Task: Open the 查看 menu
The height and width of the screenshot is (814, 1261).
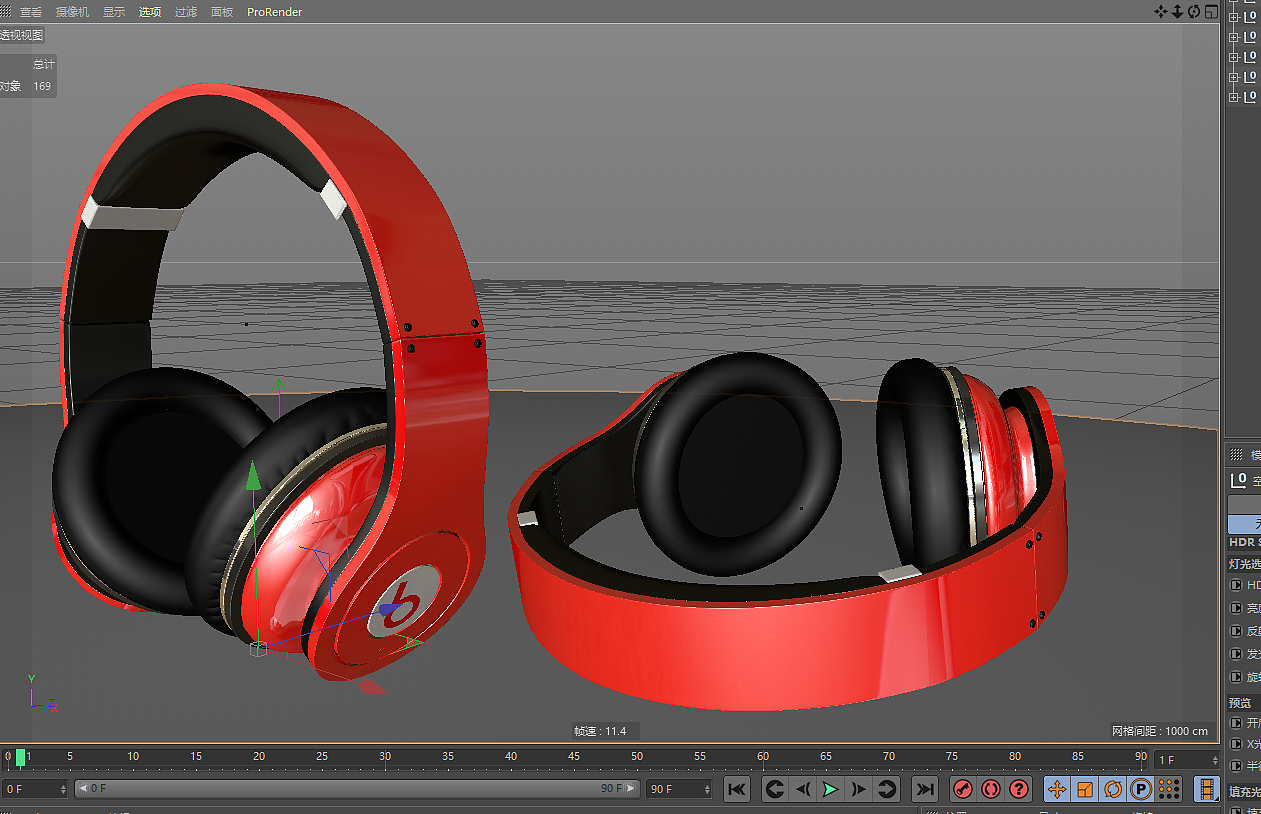Action: point(31,12)
